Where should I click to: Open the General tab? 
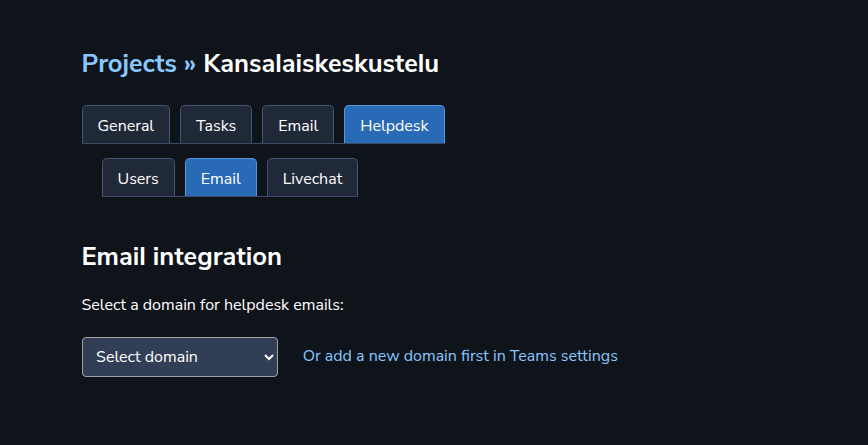pos(126,125)
